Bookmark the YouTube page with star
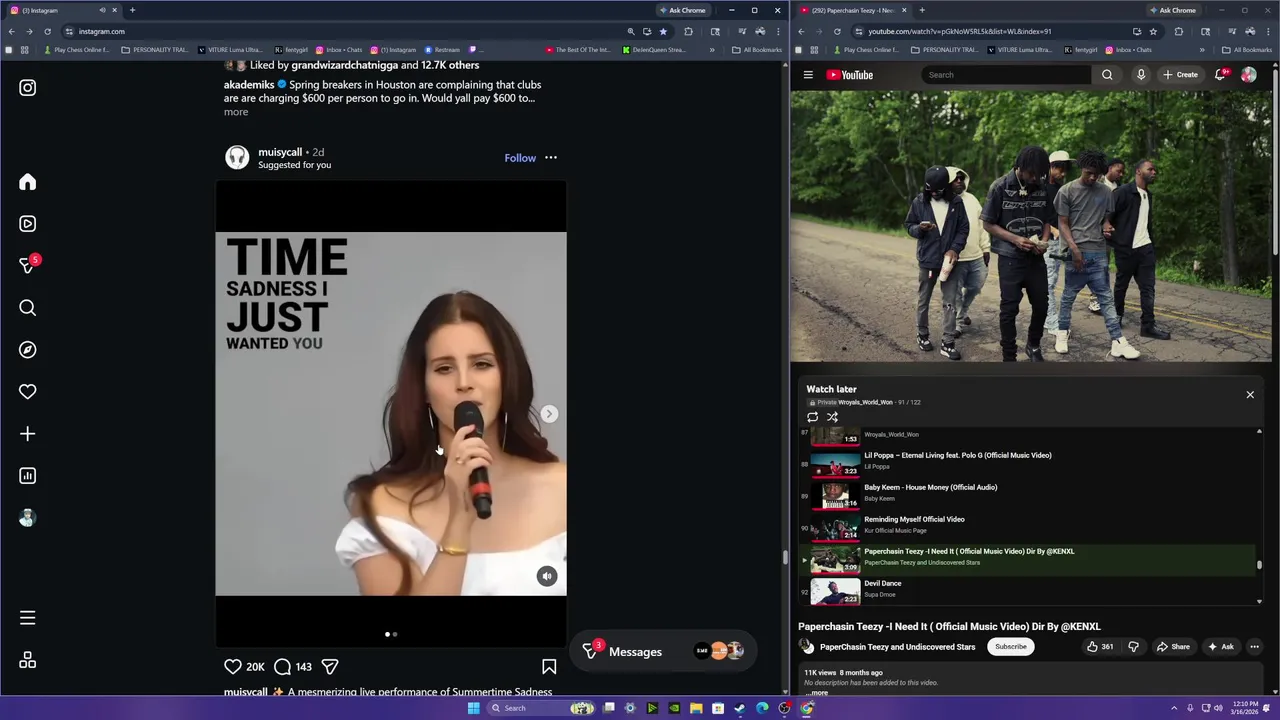Image resolution: width=1280 pixels, height=720 pixels. (1153, 31)
